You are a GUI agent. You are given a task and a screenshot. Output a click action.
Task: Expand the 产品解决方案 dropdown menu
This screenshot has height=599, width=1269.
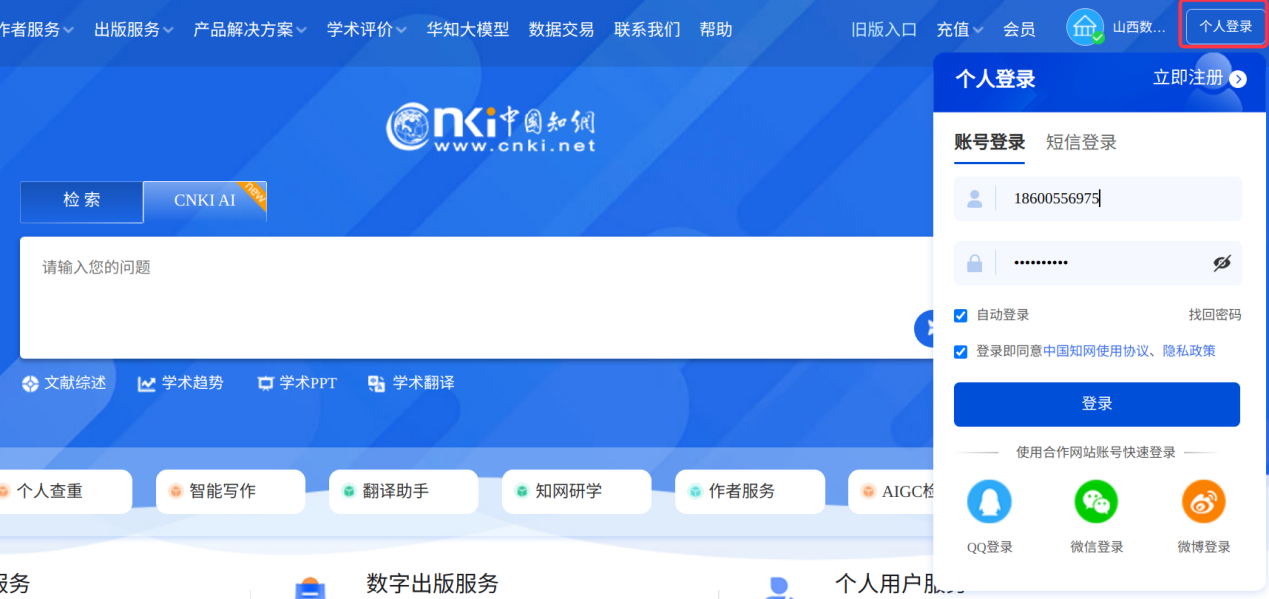250,30
